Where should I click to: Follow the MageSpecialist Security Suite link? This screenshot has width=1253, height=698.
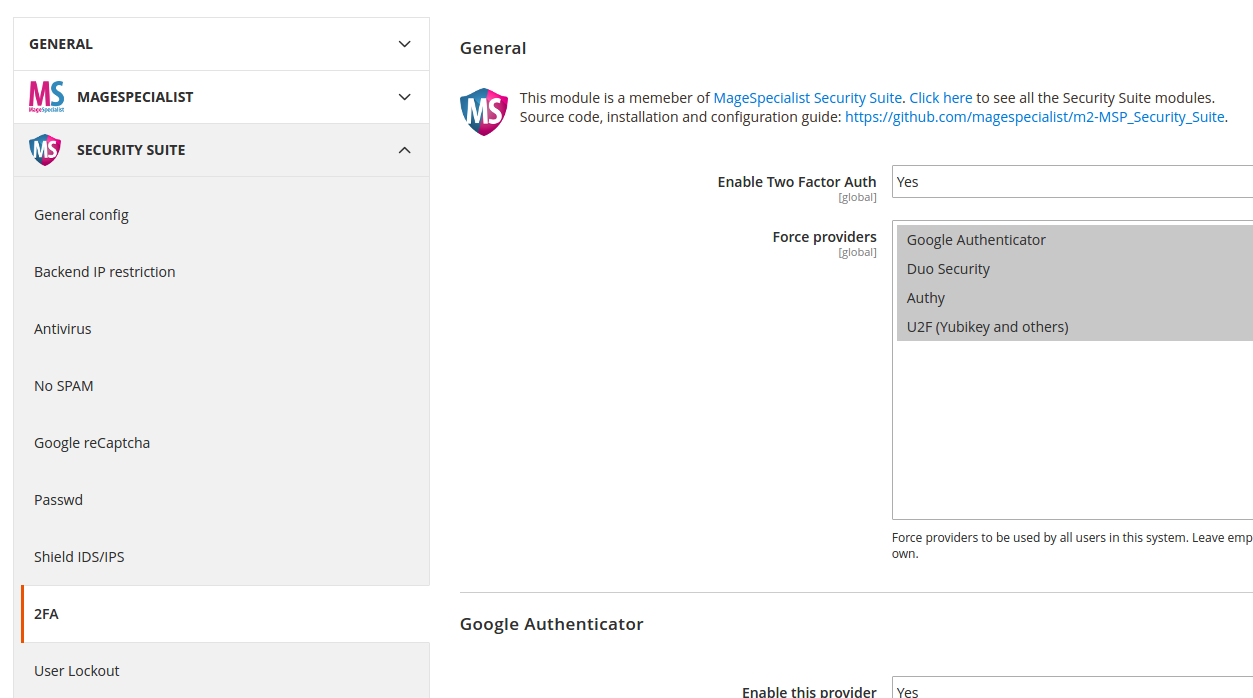point(807,98)
